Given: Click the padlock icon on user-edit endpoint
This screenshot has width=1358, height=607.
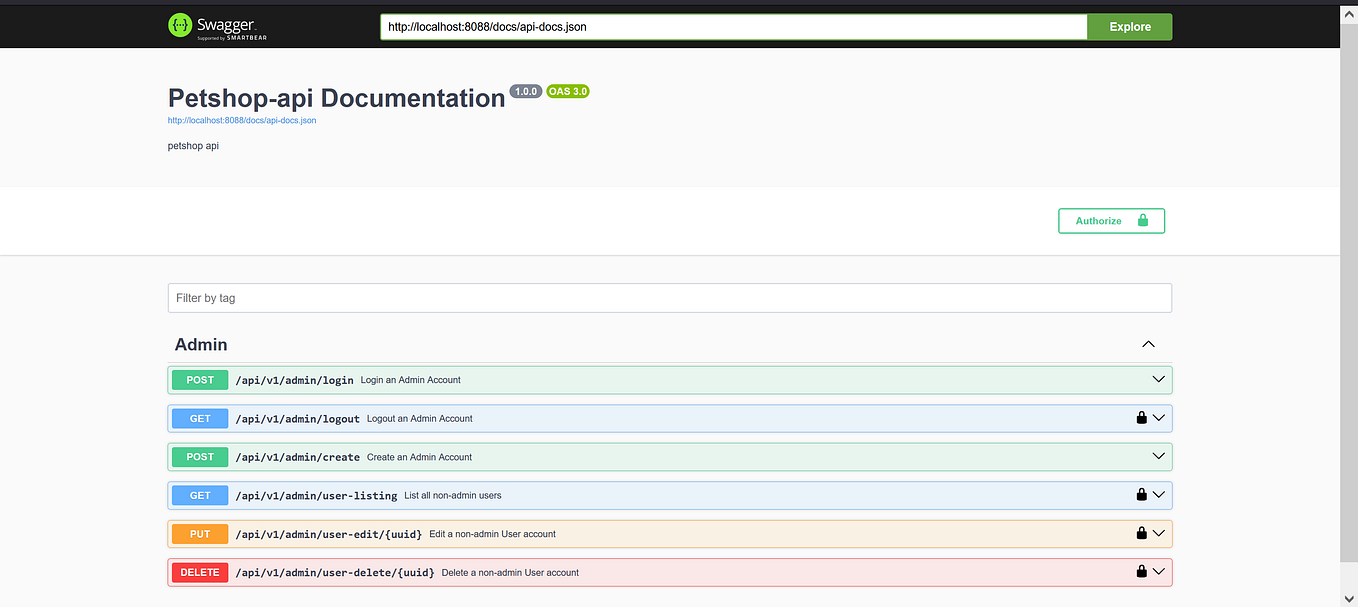Looking at the screenshot, I should (x=1141, y=533).
